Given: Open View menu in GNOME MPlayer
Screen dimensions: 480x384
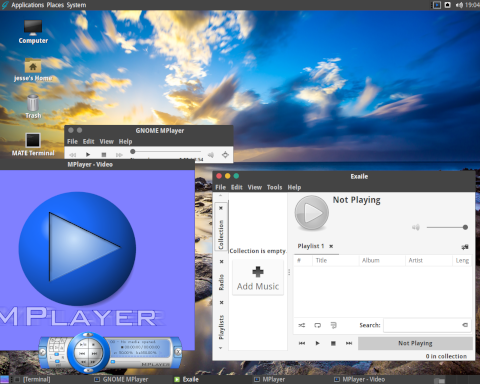Looking at the screenshot, I should point(107,142).
